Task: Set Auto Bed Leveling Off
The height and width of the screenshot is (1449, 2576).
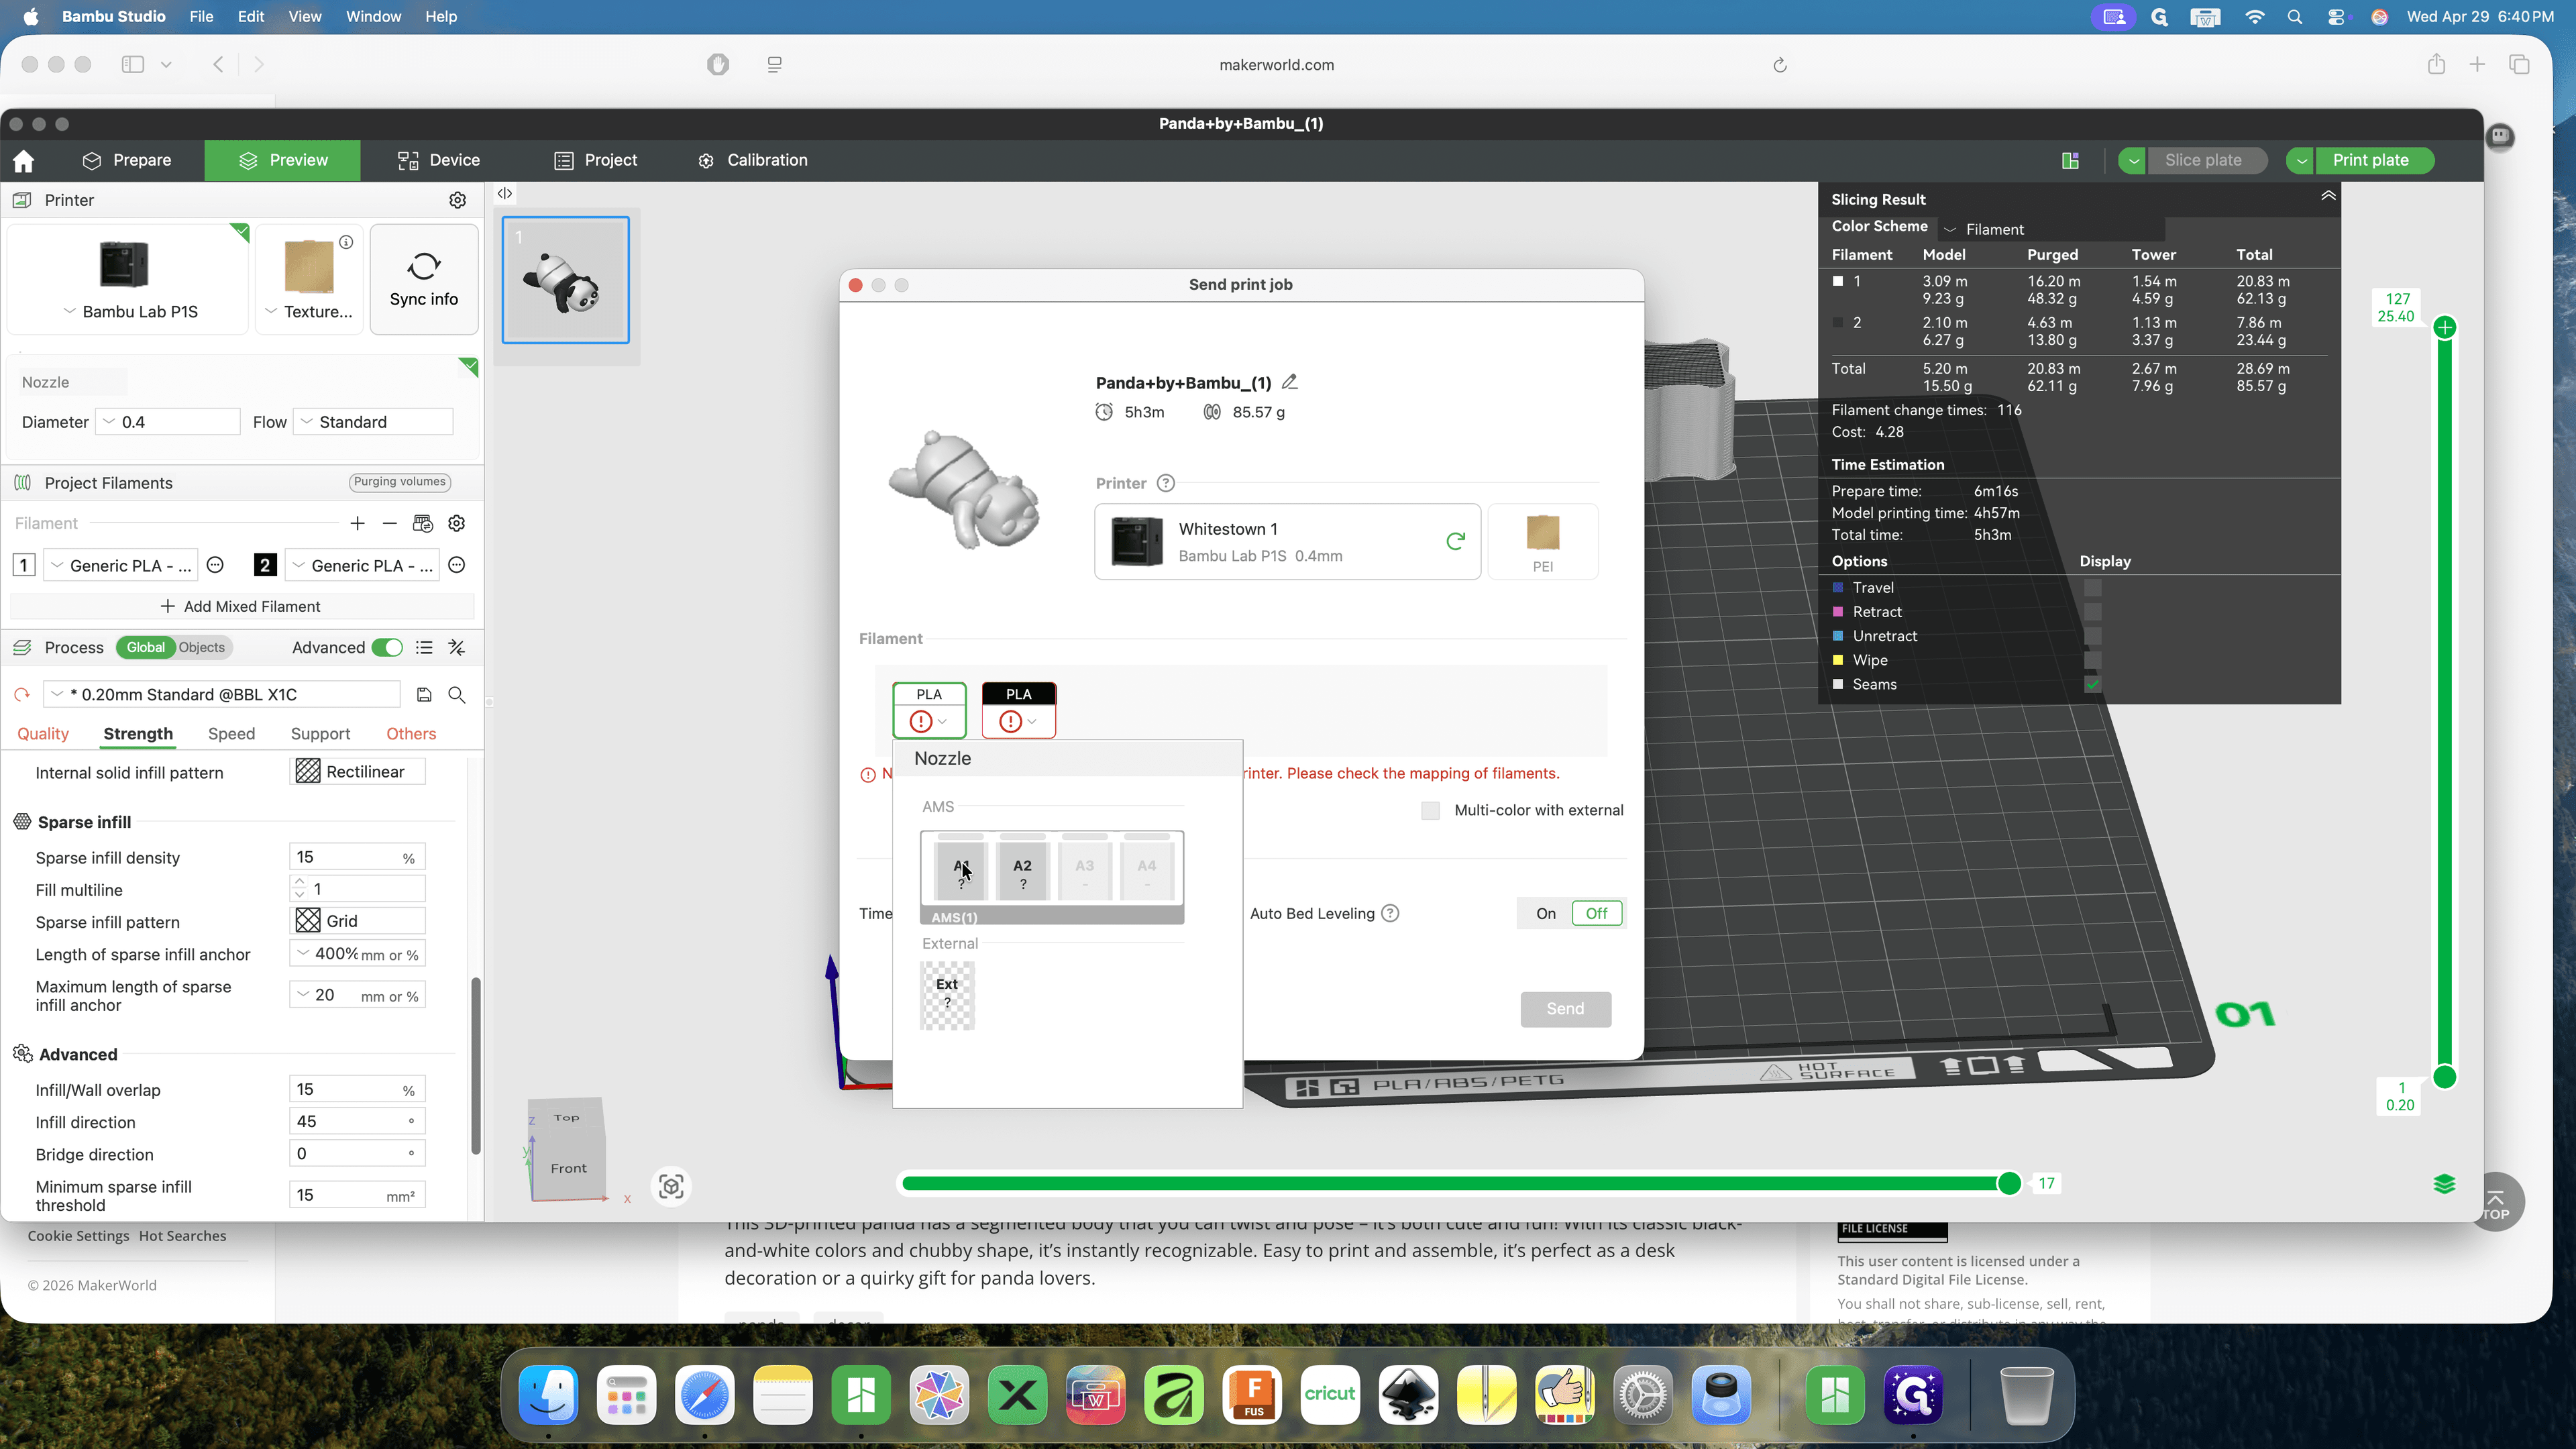Action: click(x=1596, y=913)
